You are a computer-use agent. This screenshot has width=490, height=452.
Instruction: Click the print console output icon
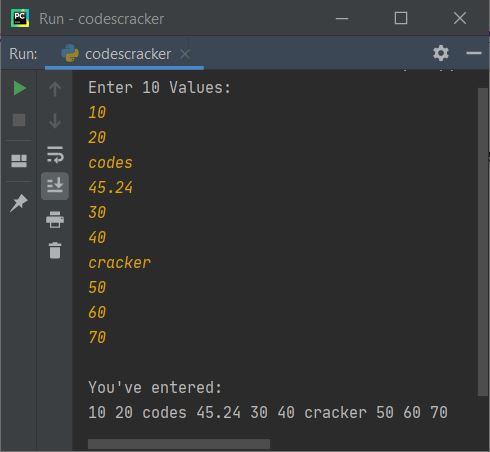tap(55, 219)
